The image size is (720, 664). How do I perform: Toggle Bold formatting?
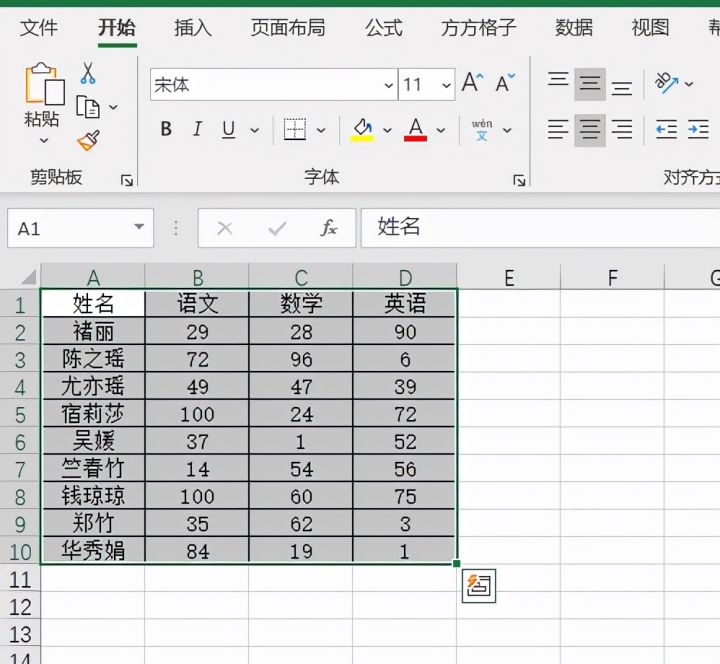coord(166,129)
